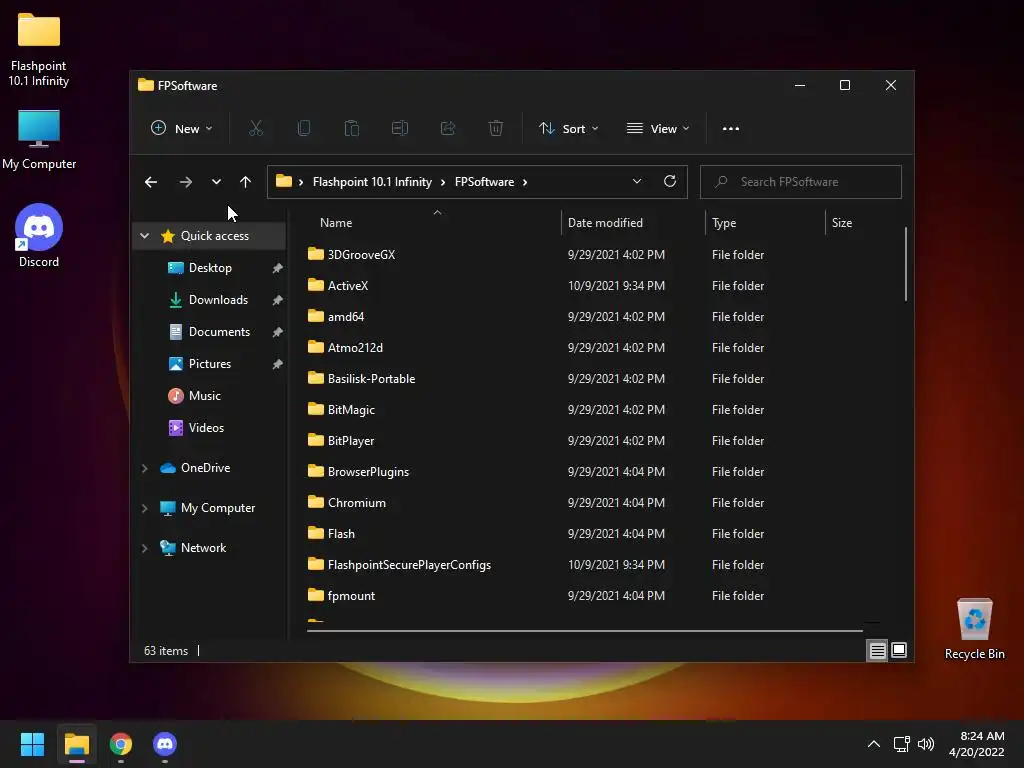Refresh the FPSoftware folder view
Viewport: 1024px width, 768px height.
(669, 182)
